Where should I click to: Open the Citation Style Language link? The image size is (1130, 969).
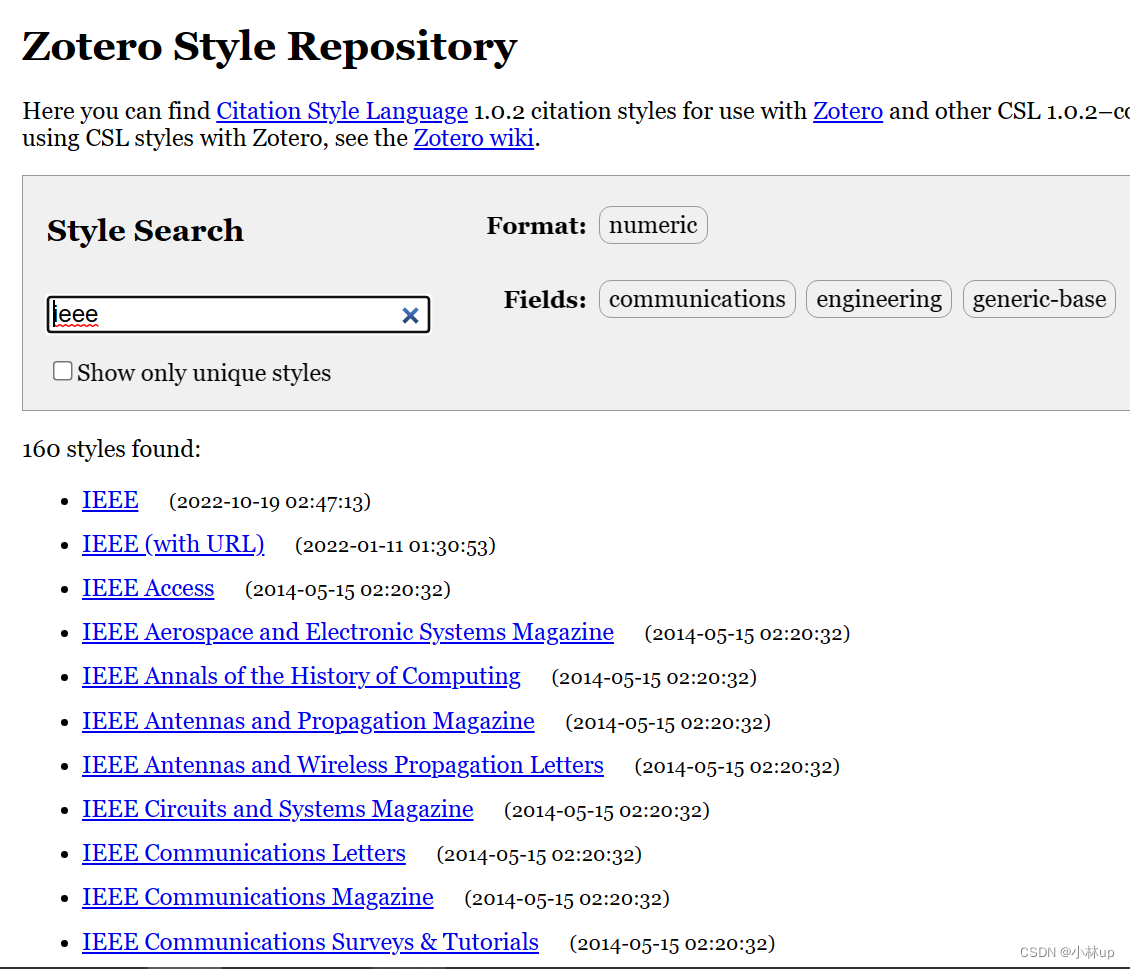(x=342, y=111)
